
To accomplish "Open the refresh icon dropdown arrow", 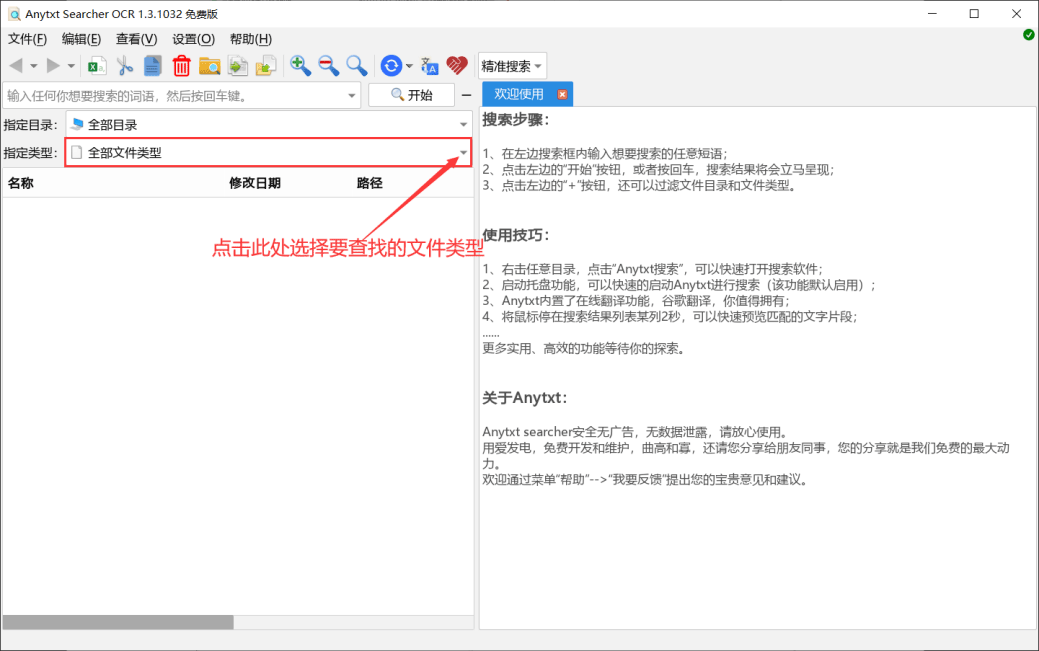I will pyautogui.click(x=409, y=66).
